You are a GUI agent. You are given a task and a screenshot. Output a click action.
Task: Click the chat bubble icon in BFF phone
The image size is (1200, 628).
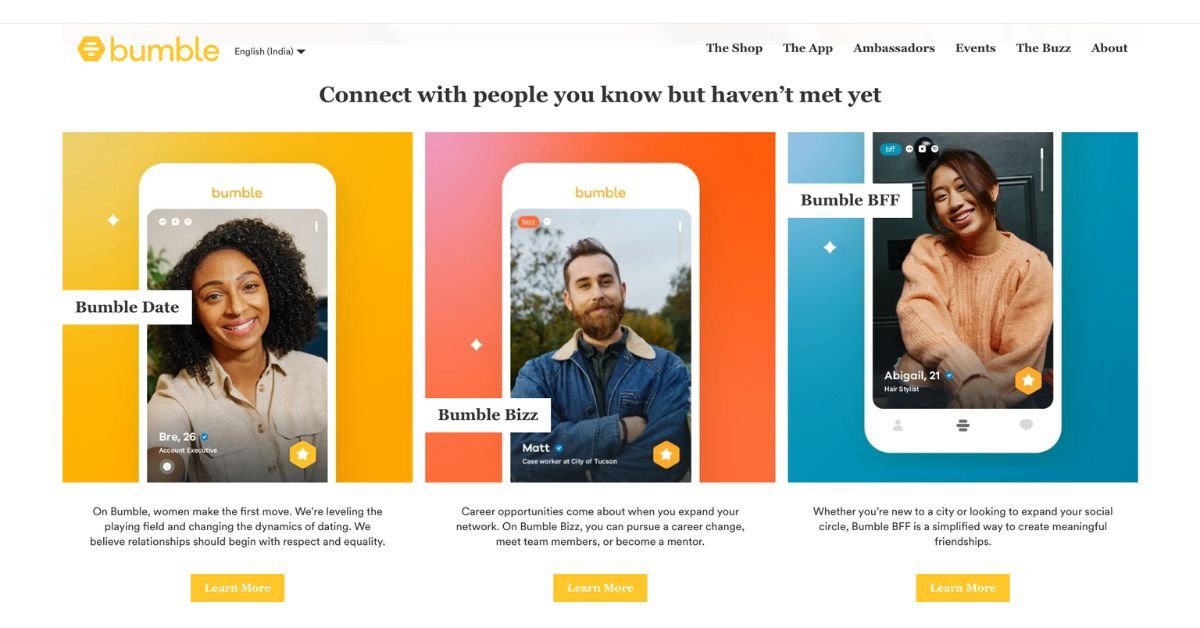[1026, 425]
